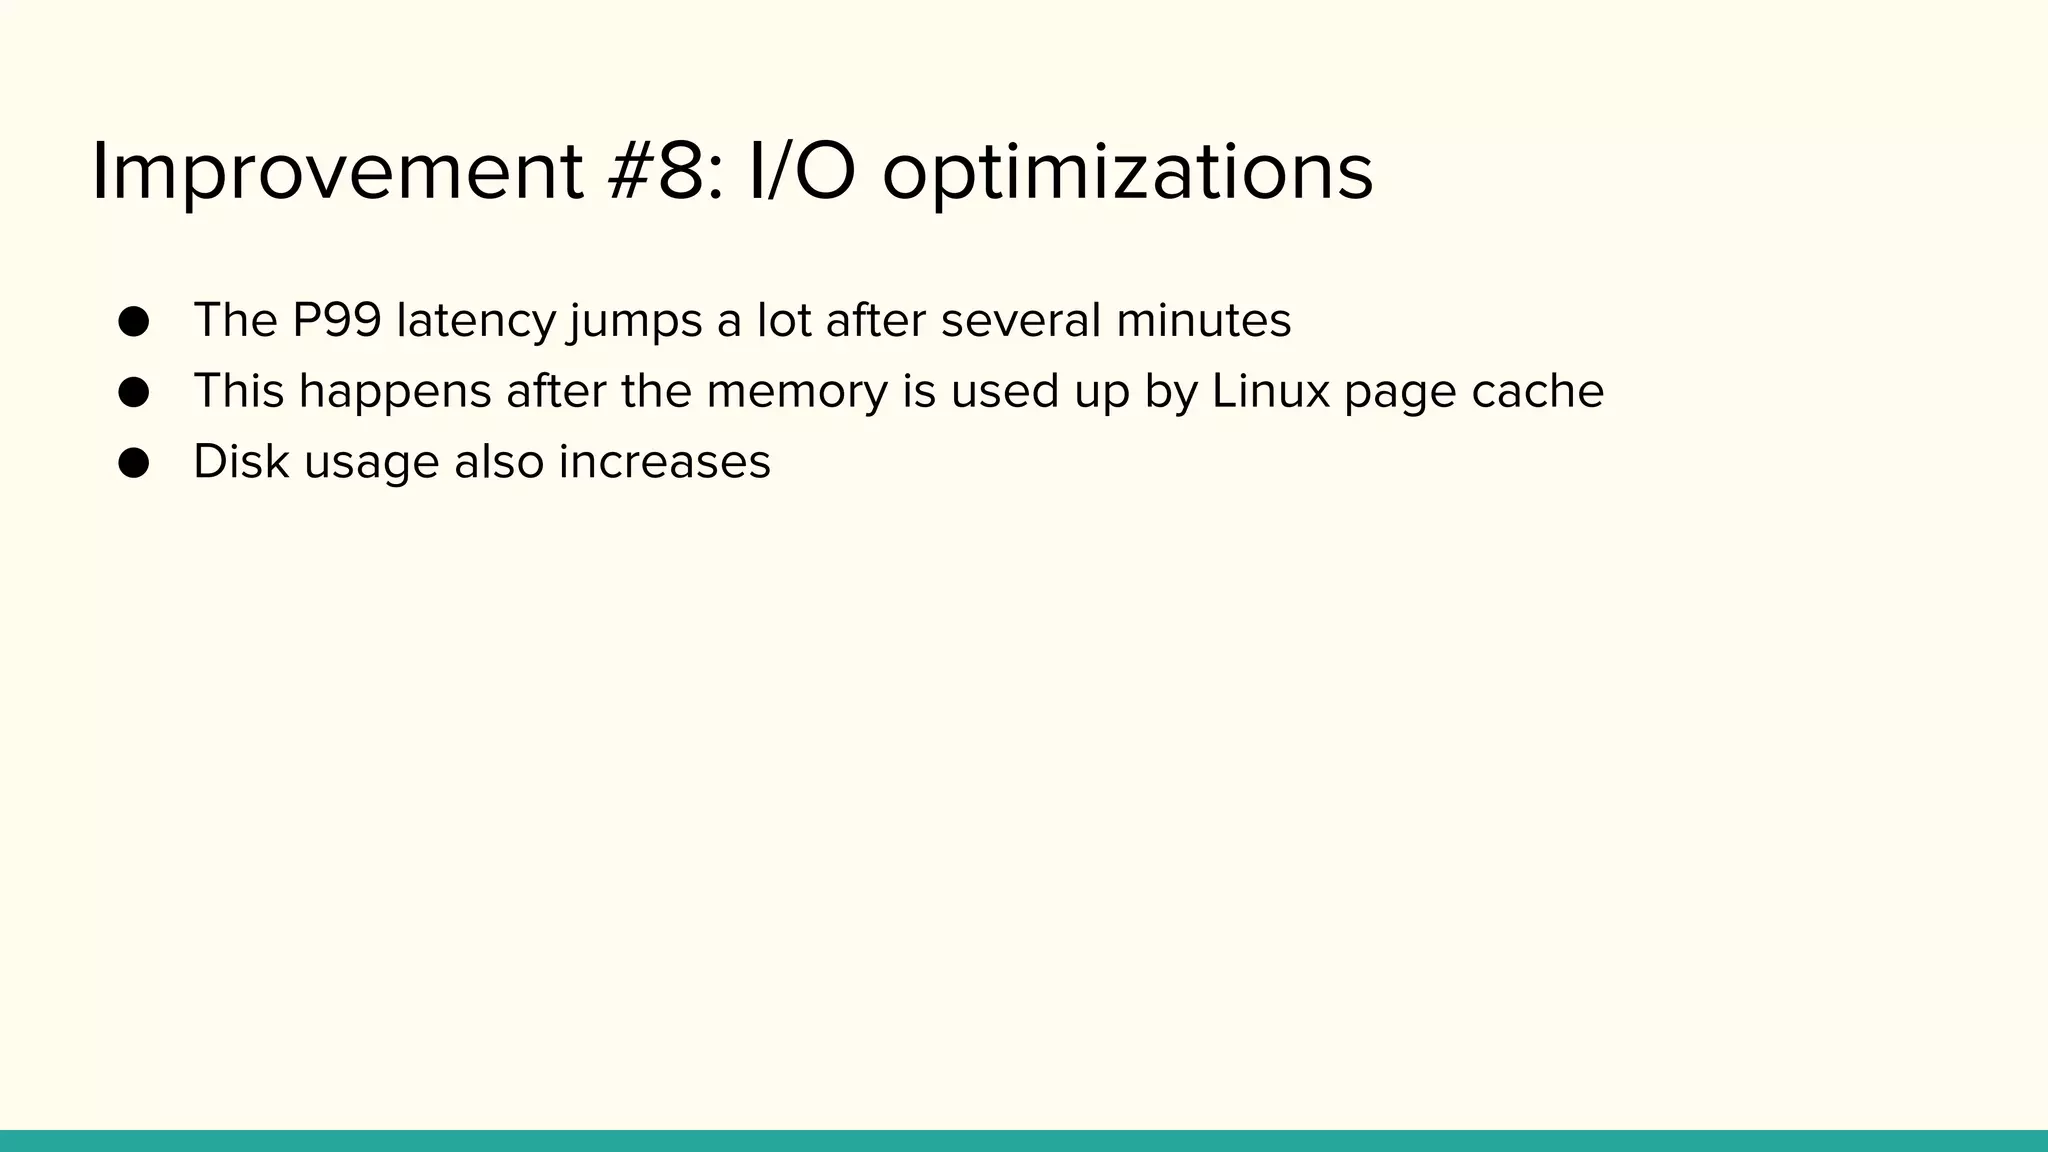Click the teal footer bar at slide bottom
Image resolution: width=2048 pixels, height=1152 pixels.
click(x=1024, y=1141)
